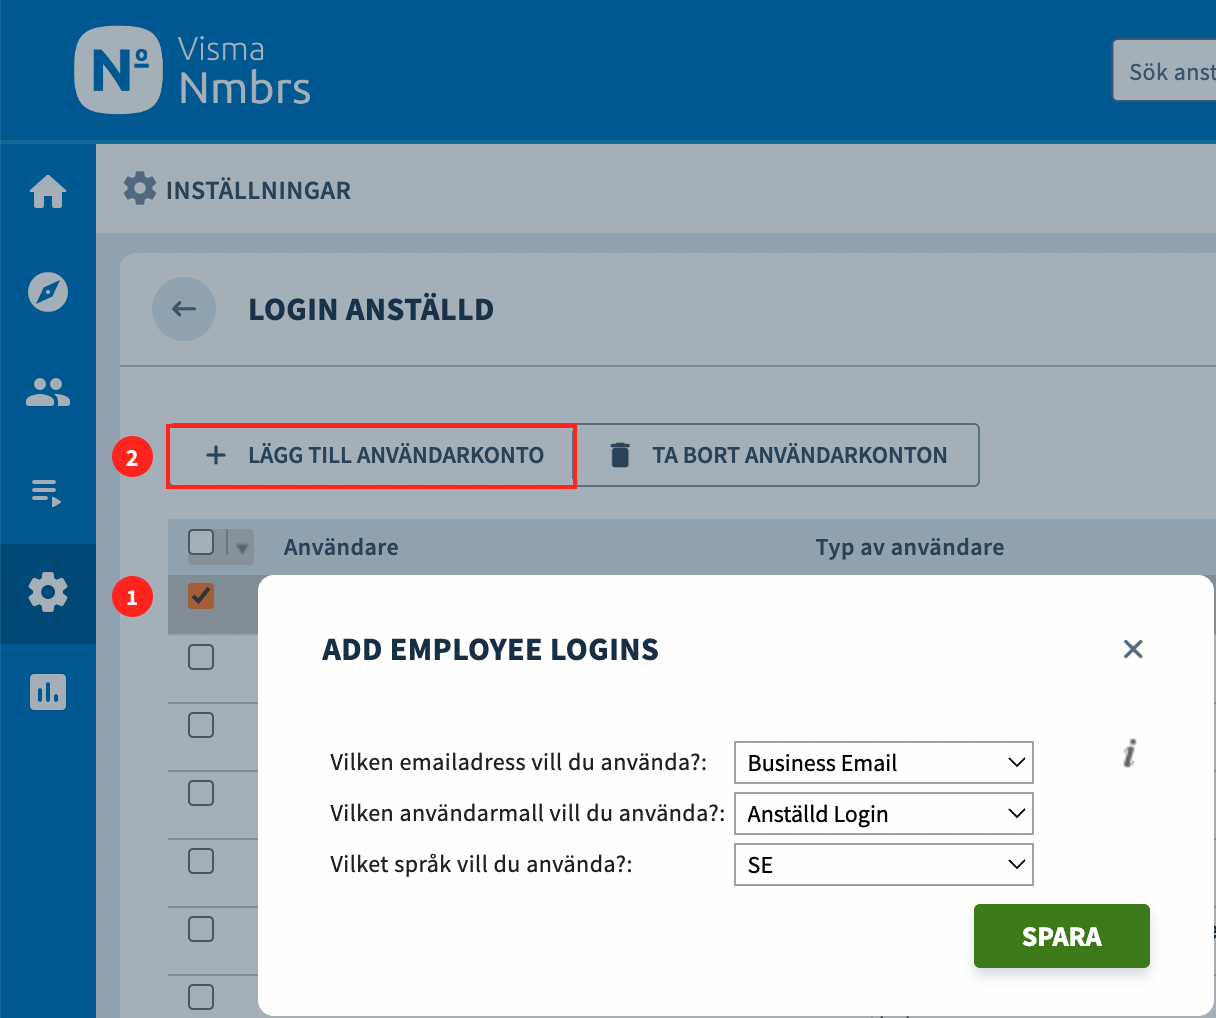Viewport: 1216px width, 1018px height.
Task: Open the reports bar chart icon
Action: [48, 691]
